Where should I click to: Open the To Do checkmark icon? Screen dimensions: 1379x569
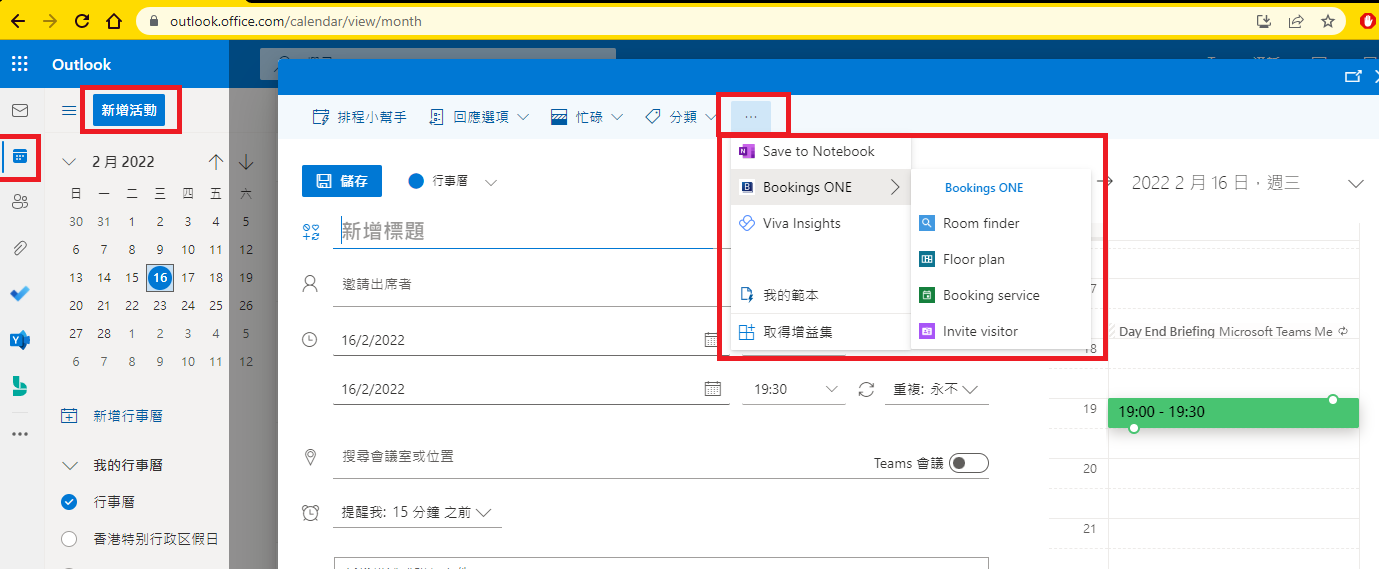pyautogui.click(x=20, y=294)
